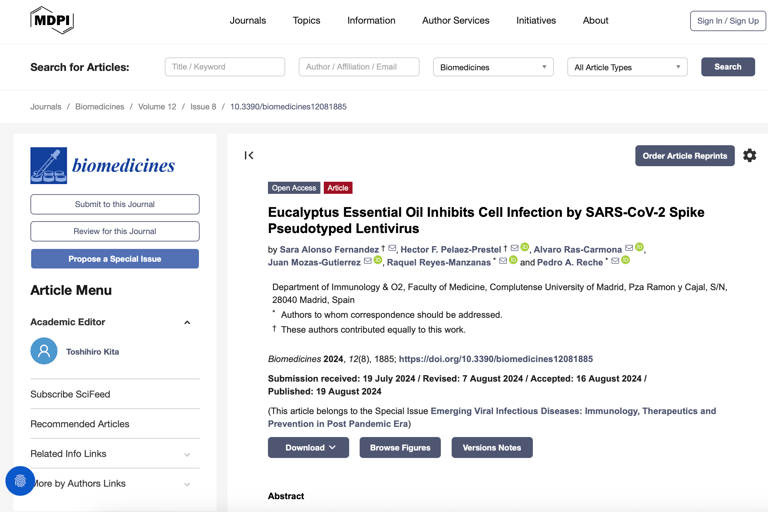Image resolution: width=768 pixels, height=512 pixels.
Task: Open the Journals menu
Action: (x=247, y=20)
